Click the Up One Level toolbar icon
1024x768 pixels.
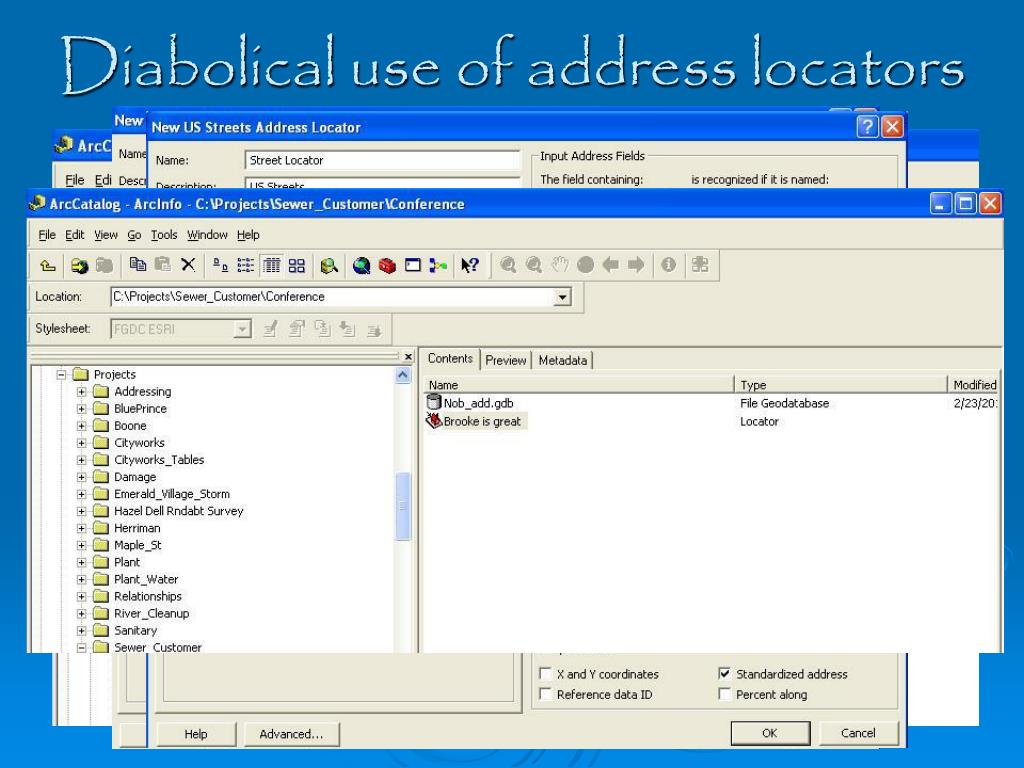click(48, 265)
